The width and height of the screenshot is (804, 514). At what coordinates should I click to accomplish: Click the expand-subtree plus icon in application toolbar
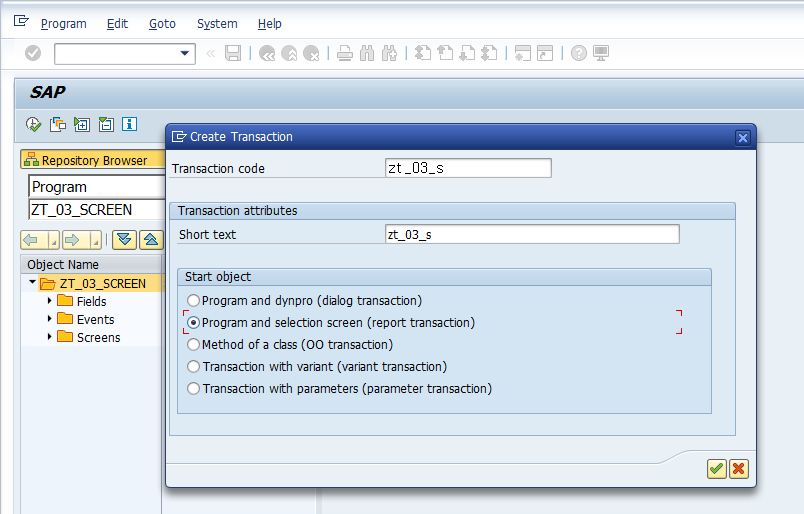[82, 124]
